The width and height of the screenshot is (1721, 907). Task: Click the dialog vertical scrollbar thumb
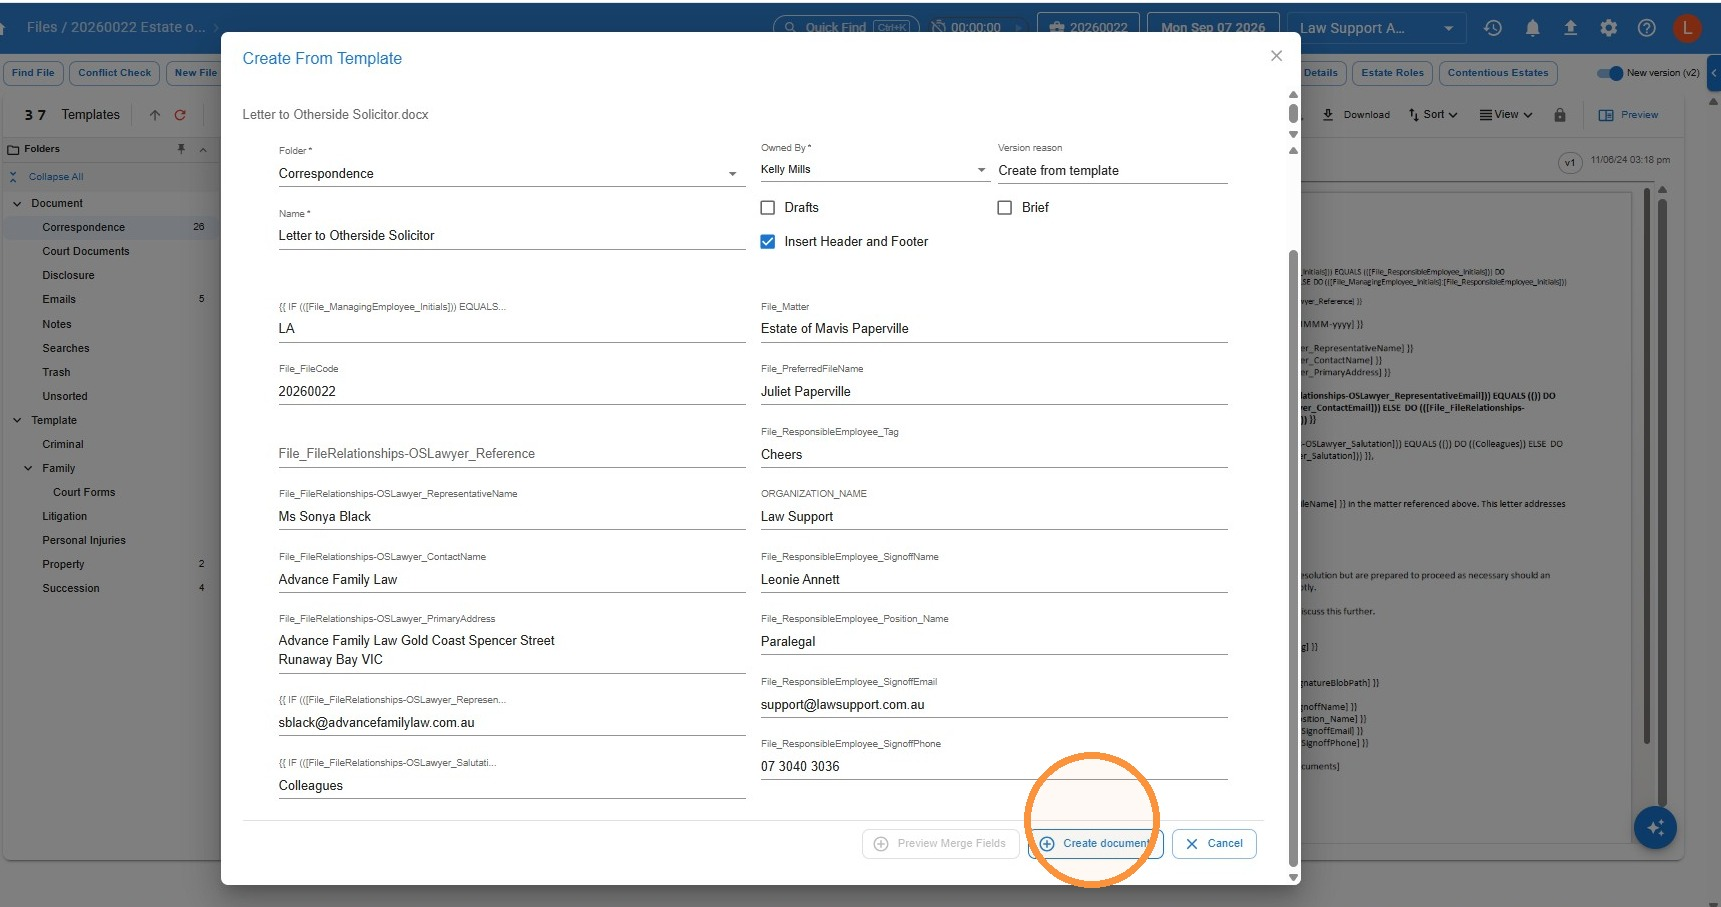[x=1293, y=558]
